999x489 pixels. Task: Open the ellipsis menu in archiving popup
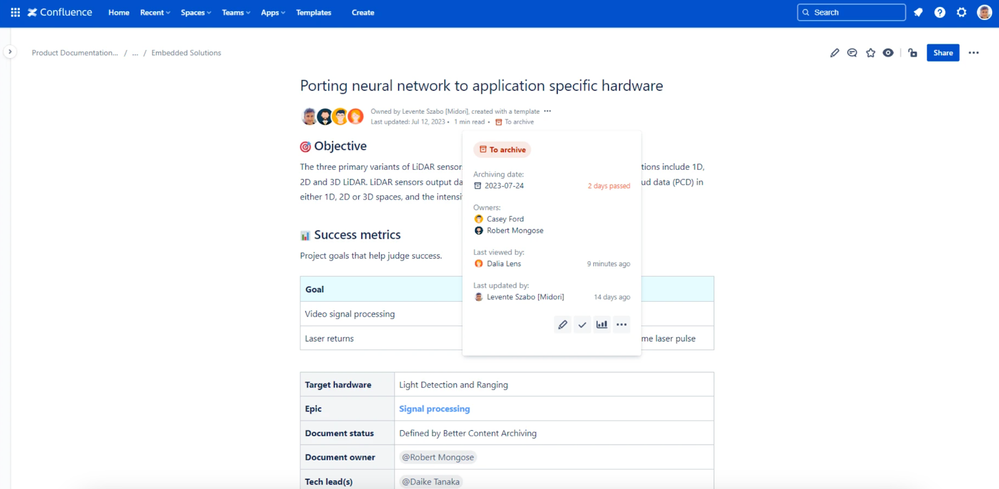pyautogui.click(x=621, y=325)
